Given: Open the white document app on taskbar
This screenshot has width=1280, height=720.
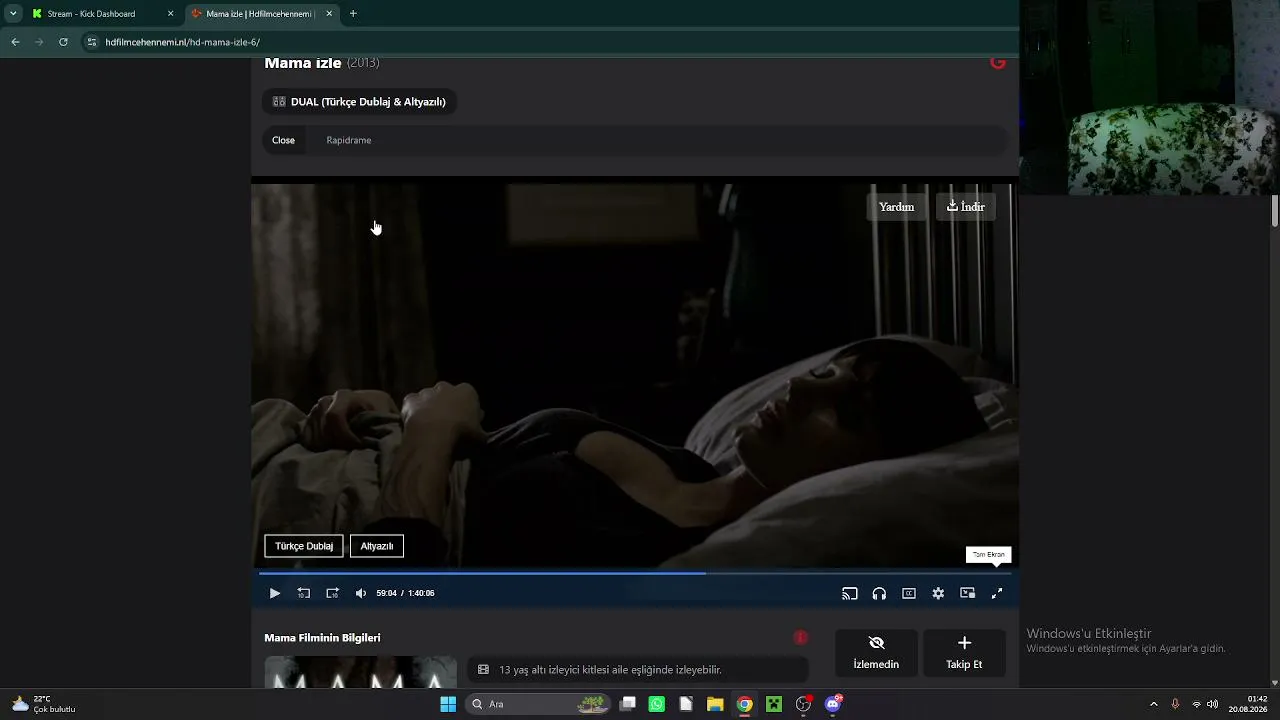Looking at the screenshot, I should coord(686,704).
